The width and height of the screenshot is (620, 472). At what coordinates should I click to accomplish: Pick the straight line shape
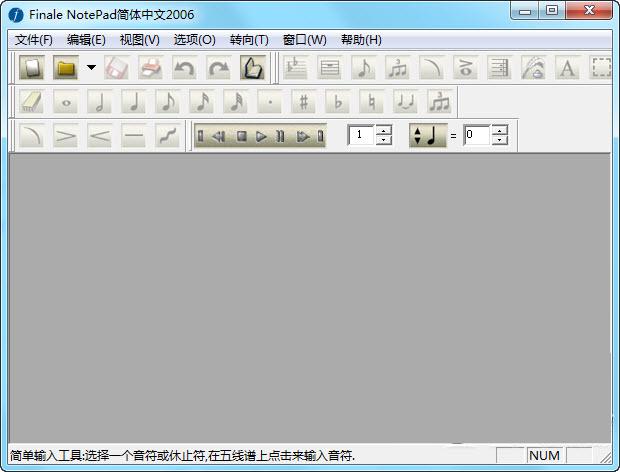134,136
